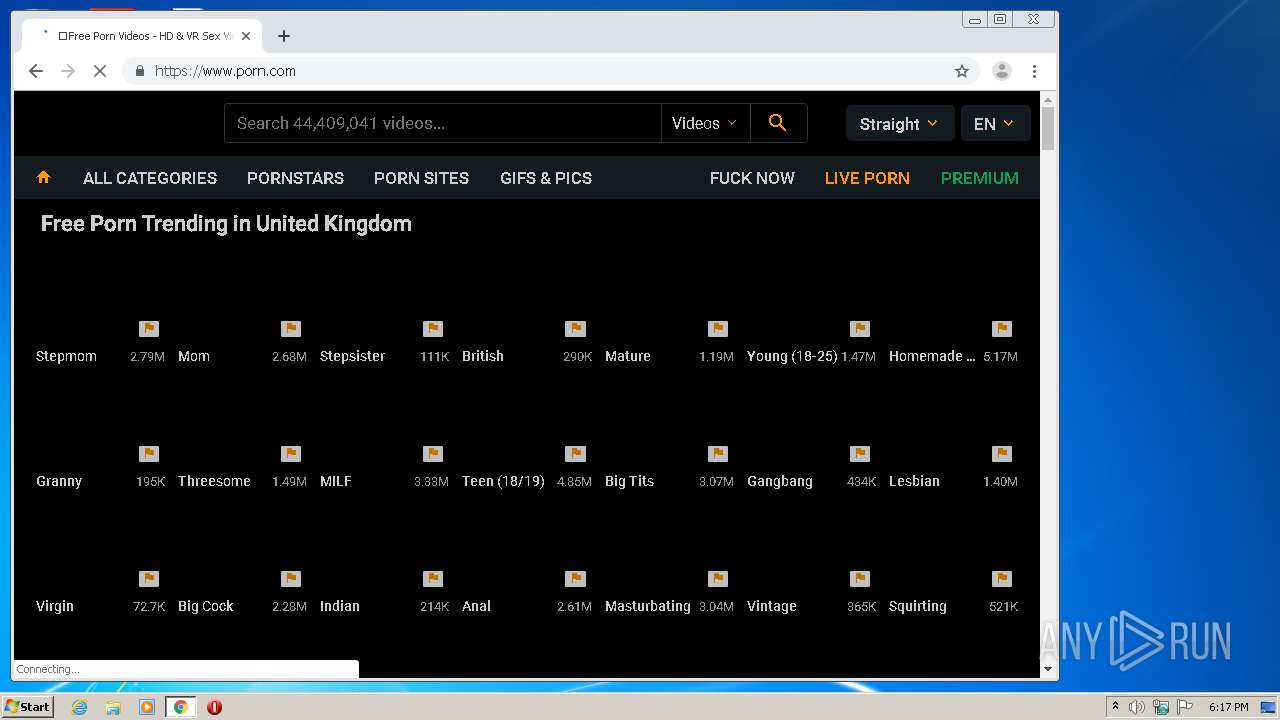This screenshot has height=720, width=1280.
Task: Open the Windows Start menu
Action: click(x=27, y=707)
